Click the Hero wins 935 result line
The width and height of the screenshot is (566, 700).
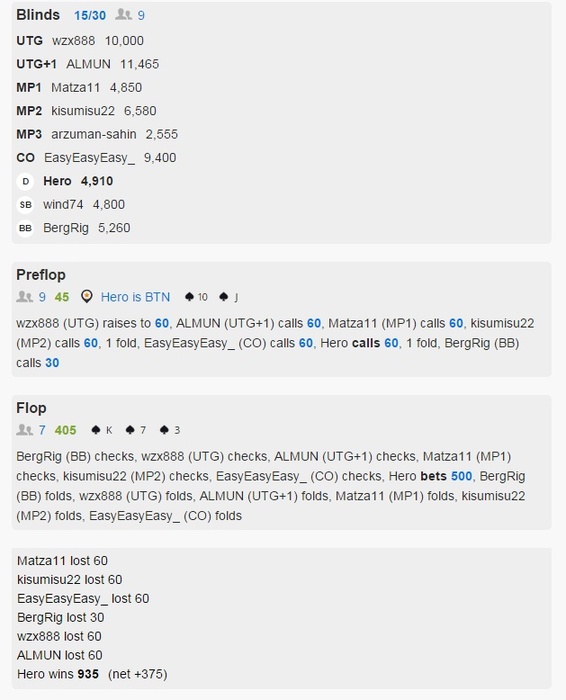(92, 674)
